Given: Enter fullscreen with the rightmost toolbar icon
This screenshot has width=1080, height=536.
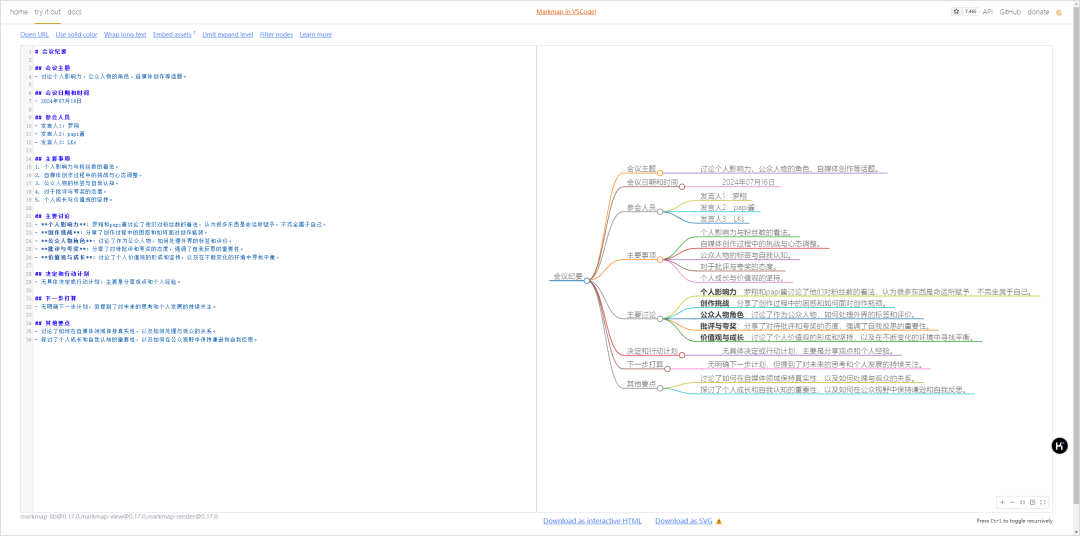Looking at the screenshot, I should pos(1043,502).
